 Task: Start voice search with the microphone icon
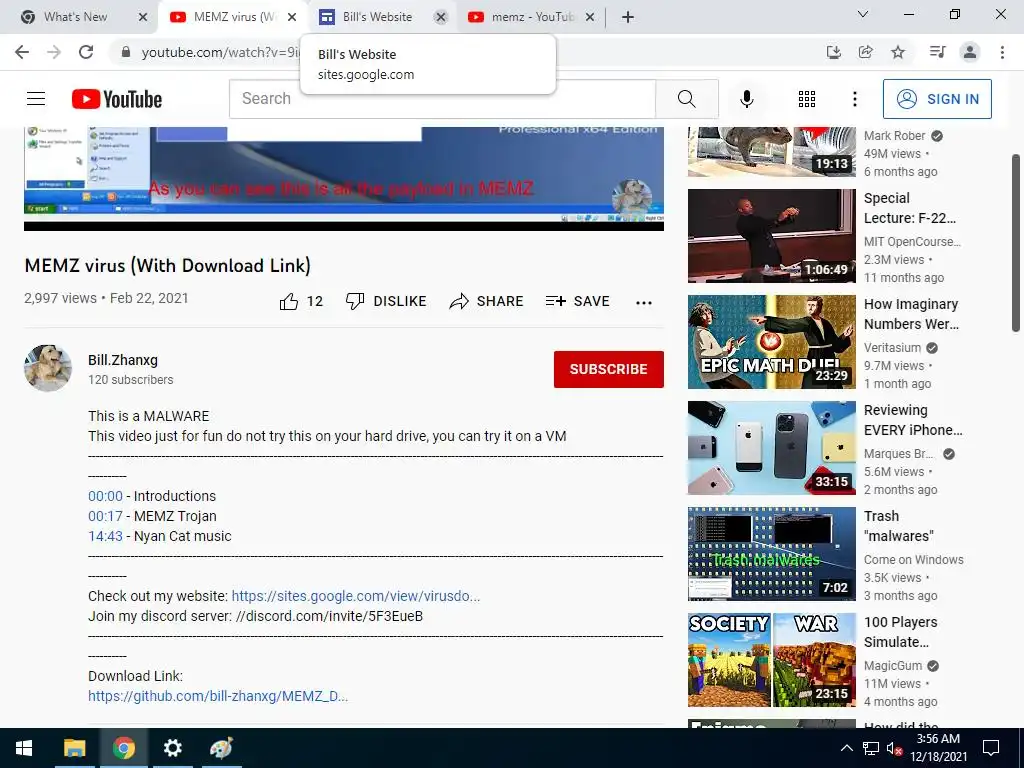coord(746,99)
